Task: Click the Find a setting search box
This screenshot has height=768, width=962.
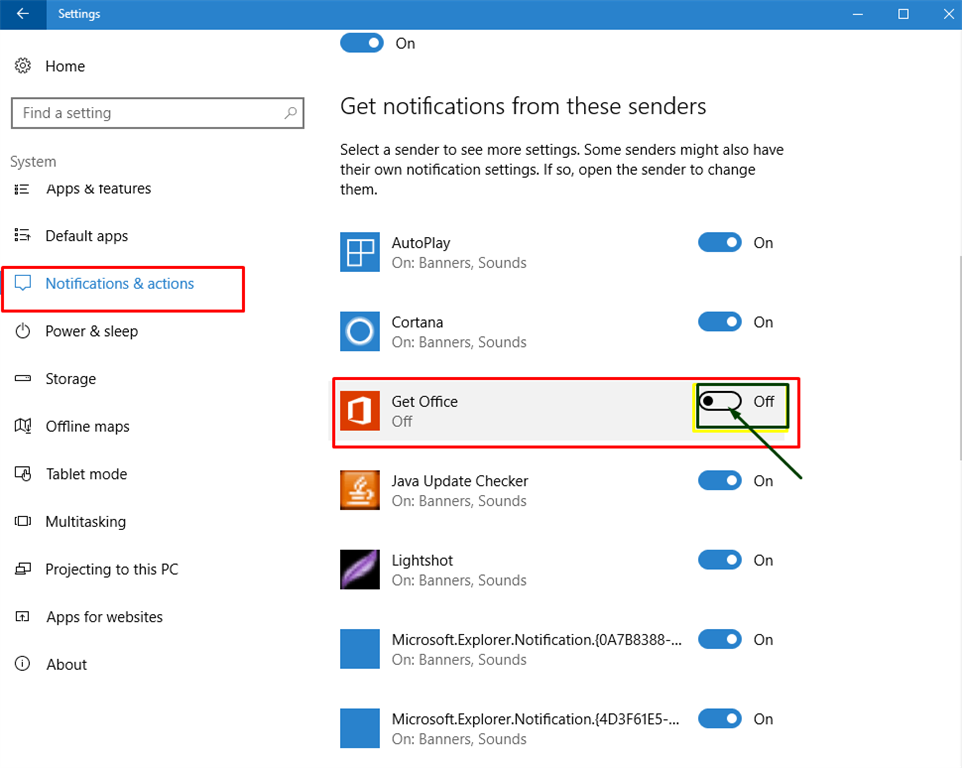Action: [158, 113]
